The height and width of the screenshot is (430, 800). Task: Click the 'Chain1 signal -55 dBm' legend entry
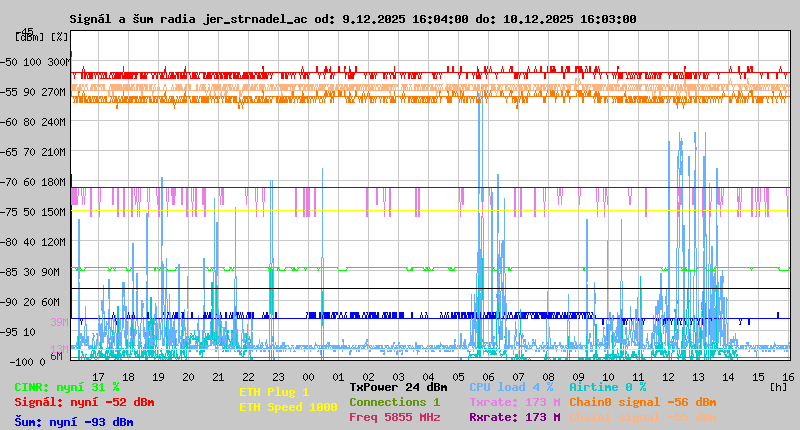tap(643, 417)
